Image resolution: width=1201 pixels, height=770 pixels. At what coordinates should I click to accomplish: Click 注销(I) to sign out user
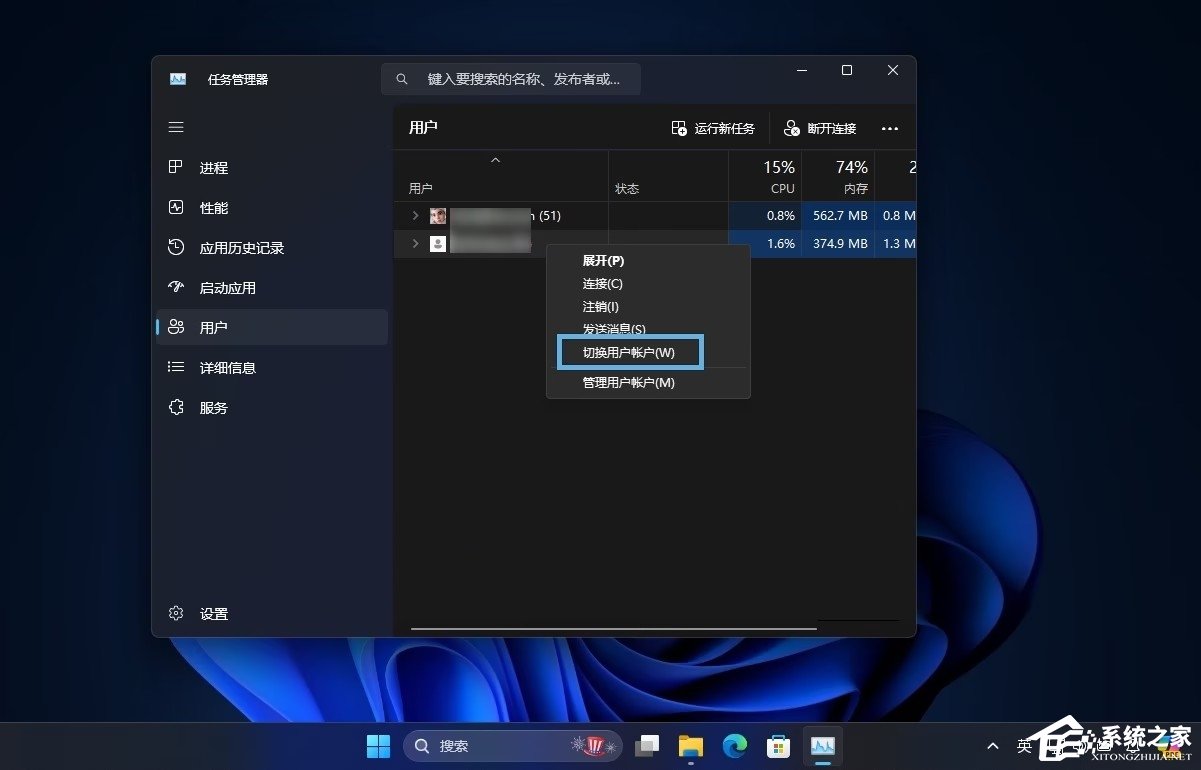pos(601,307)
